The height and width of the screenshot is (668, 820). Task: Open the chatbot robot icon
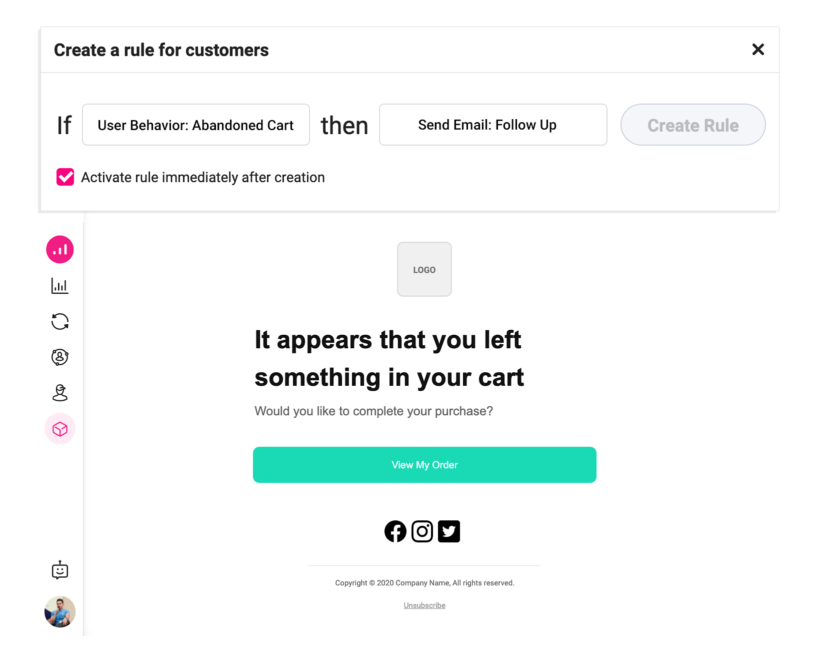(x=60, y=570)
